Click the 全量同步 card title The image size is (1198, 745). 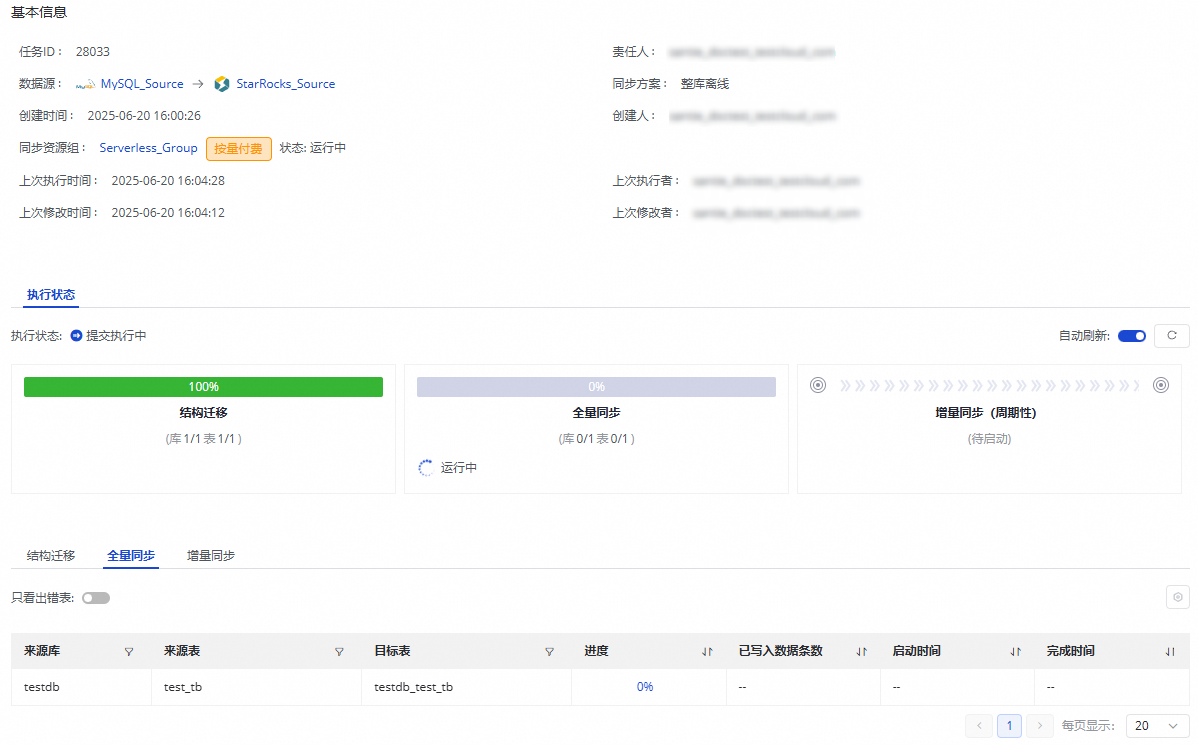(x=596, y=413)
